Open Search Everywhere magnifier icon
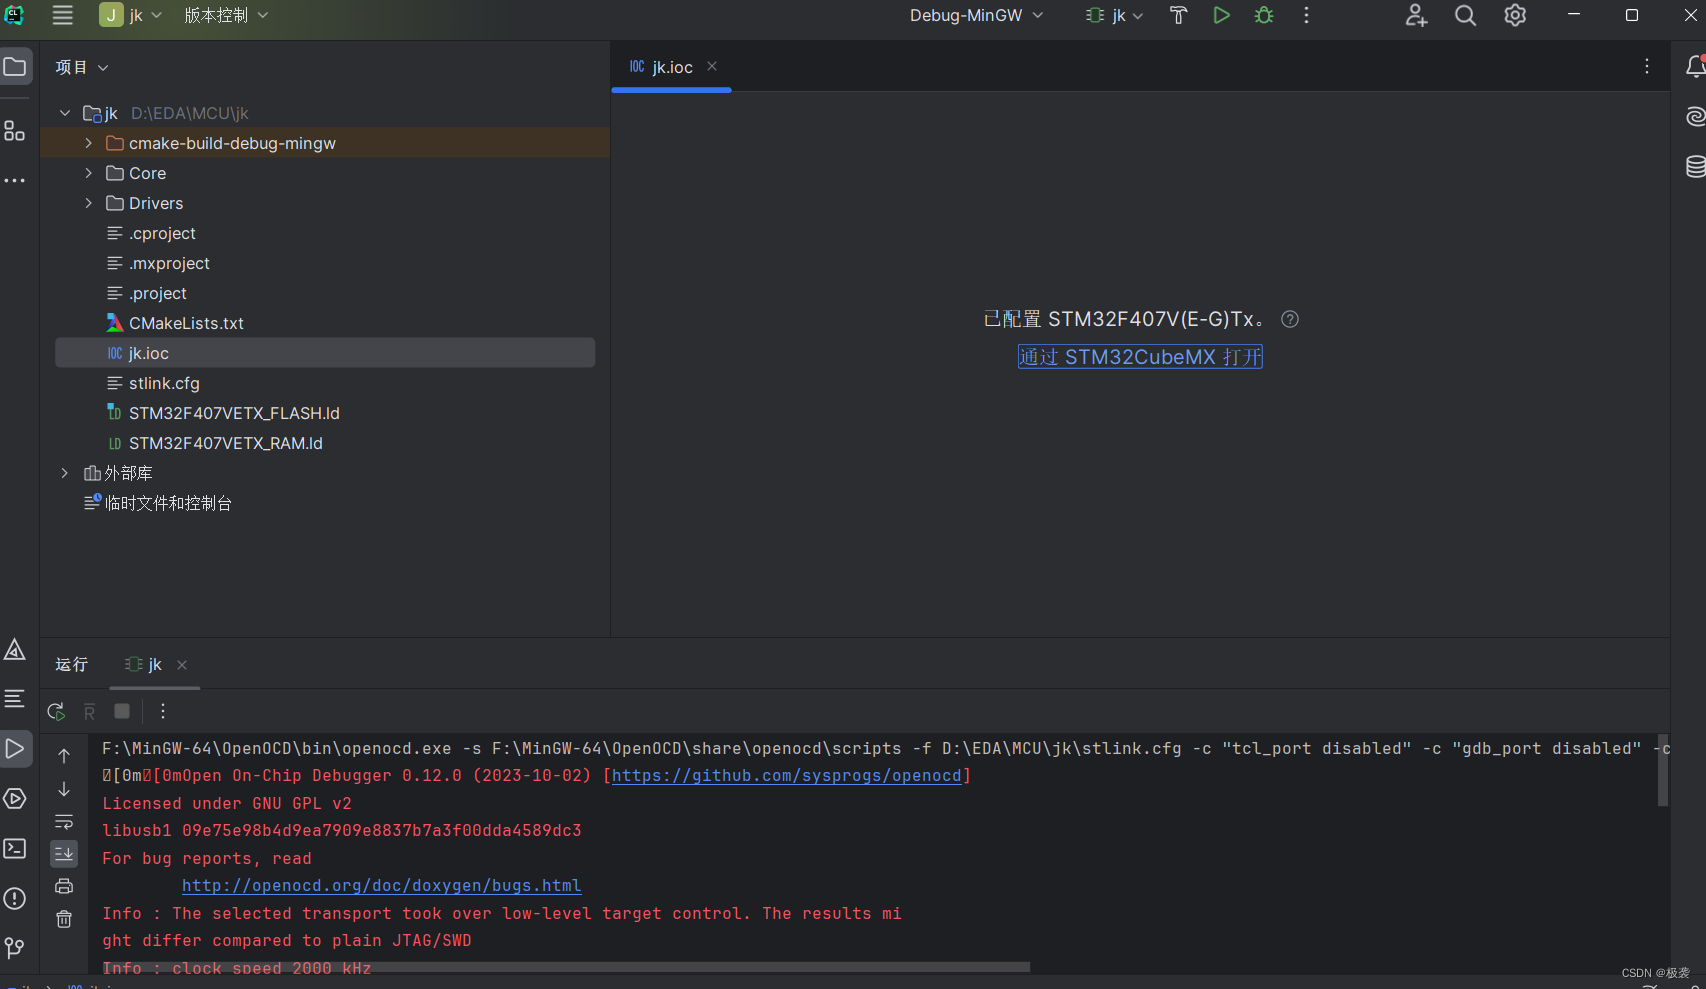This screenshot has height=989, width=1706. click(x=1465, y=15)
